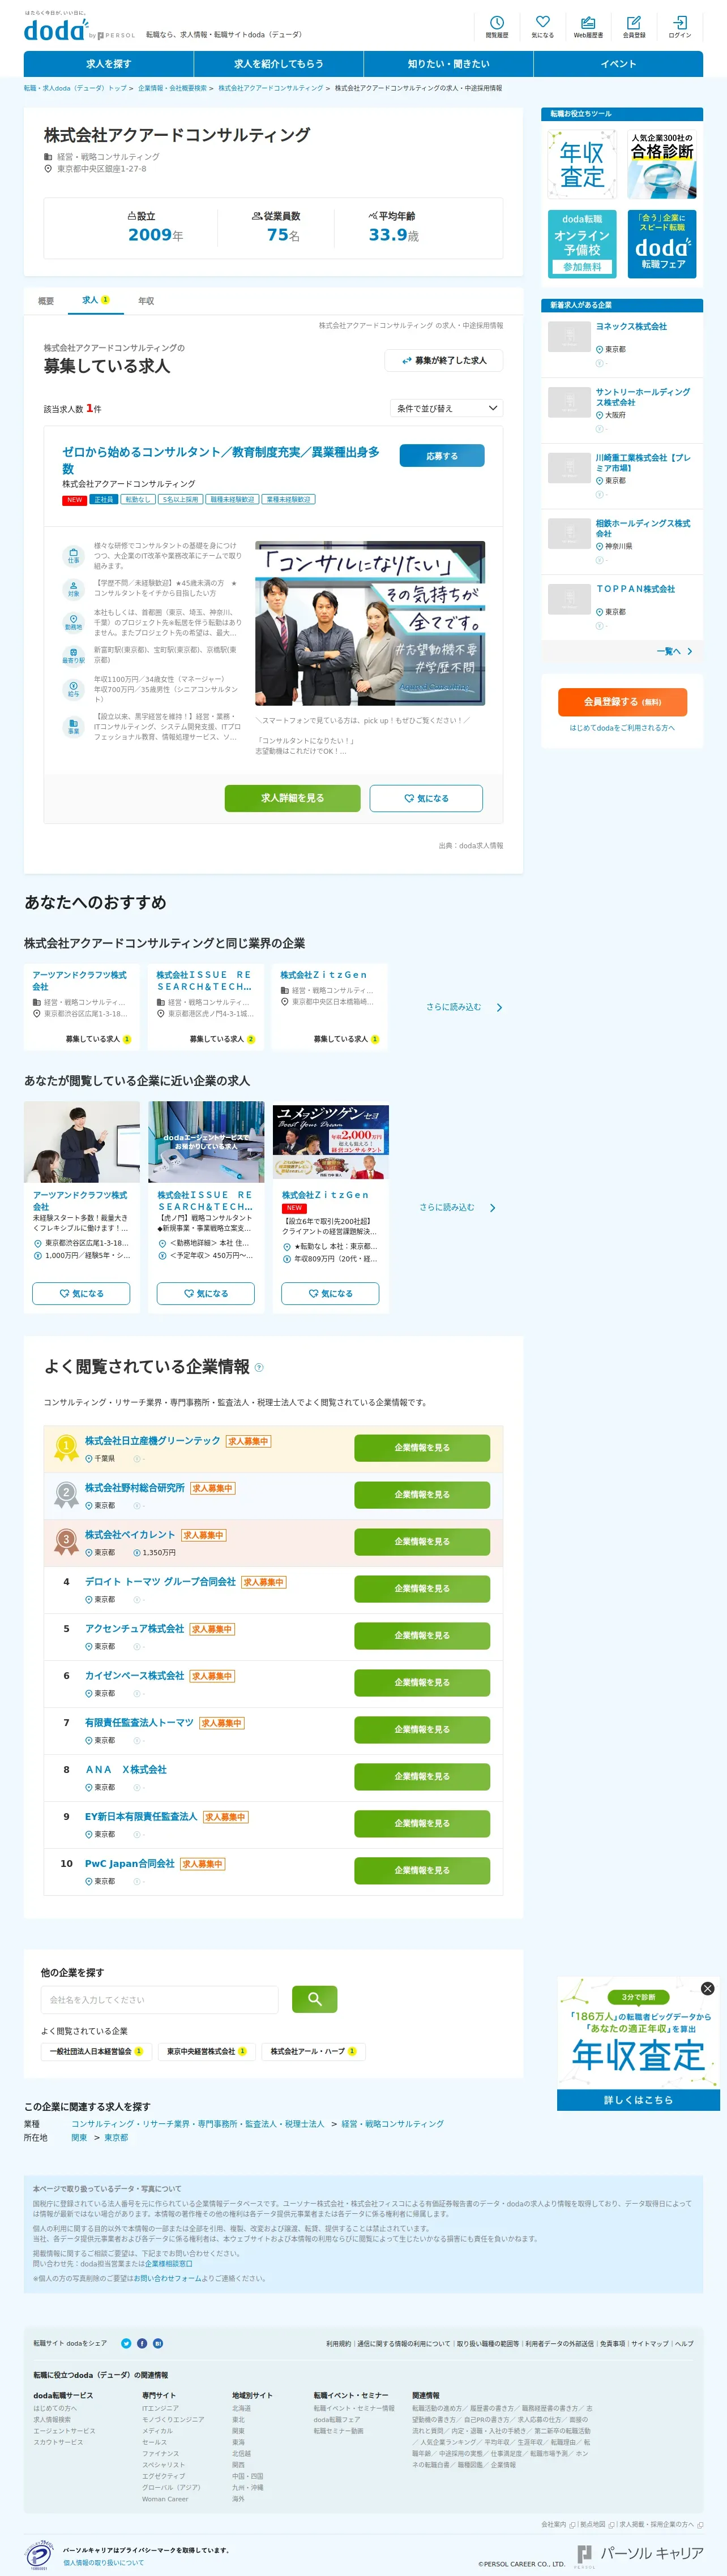Open the イベント navigation menu
The width and height of the screenshot is (727, 2576).
coord(618,64)
